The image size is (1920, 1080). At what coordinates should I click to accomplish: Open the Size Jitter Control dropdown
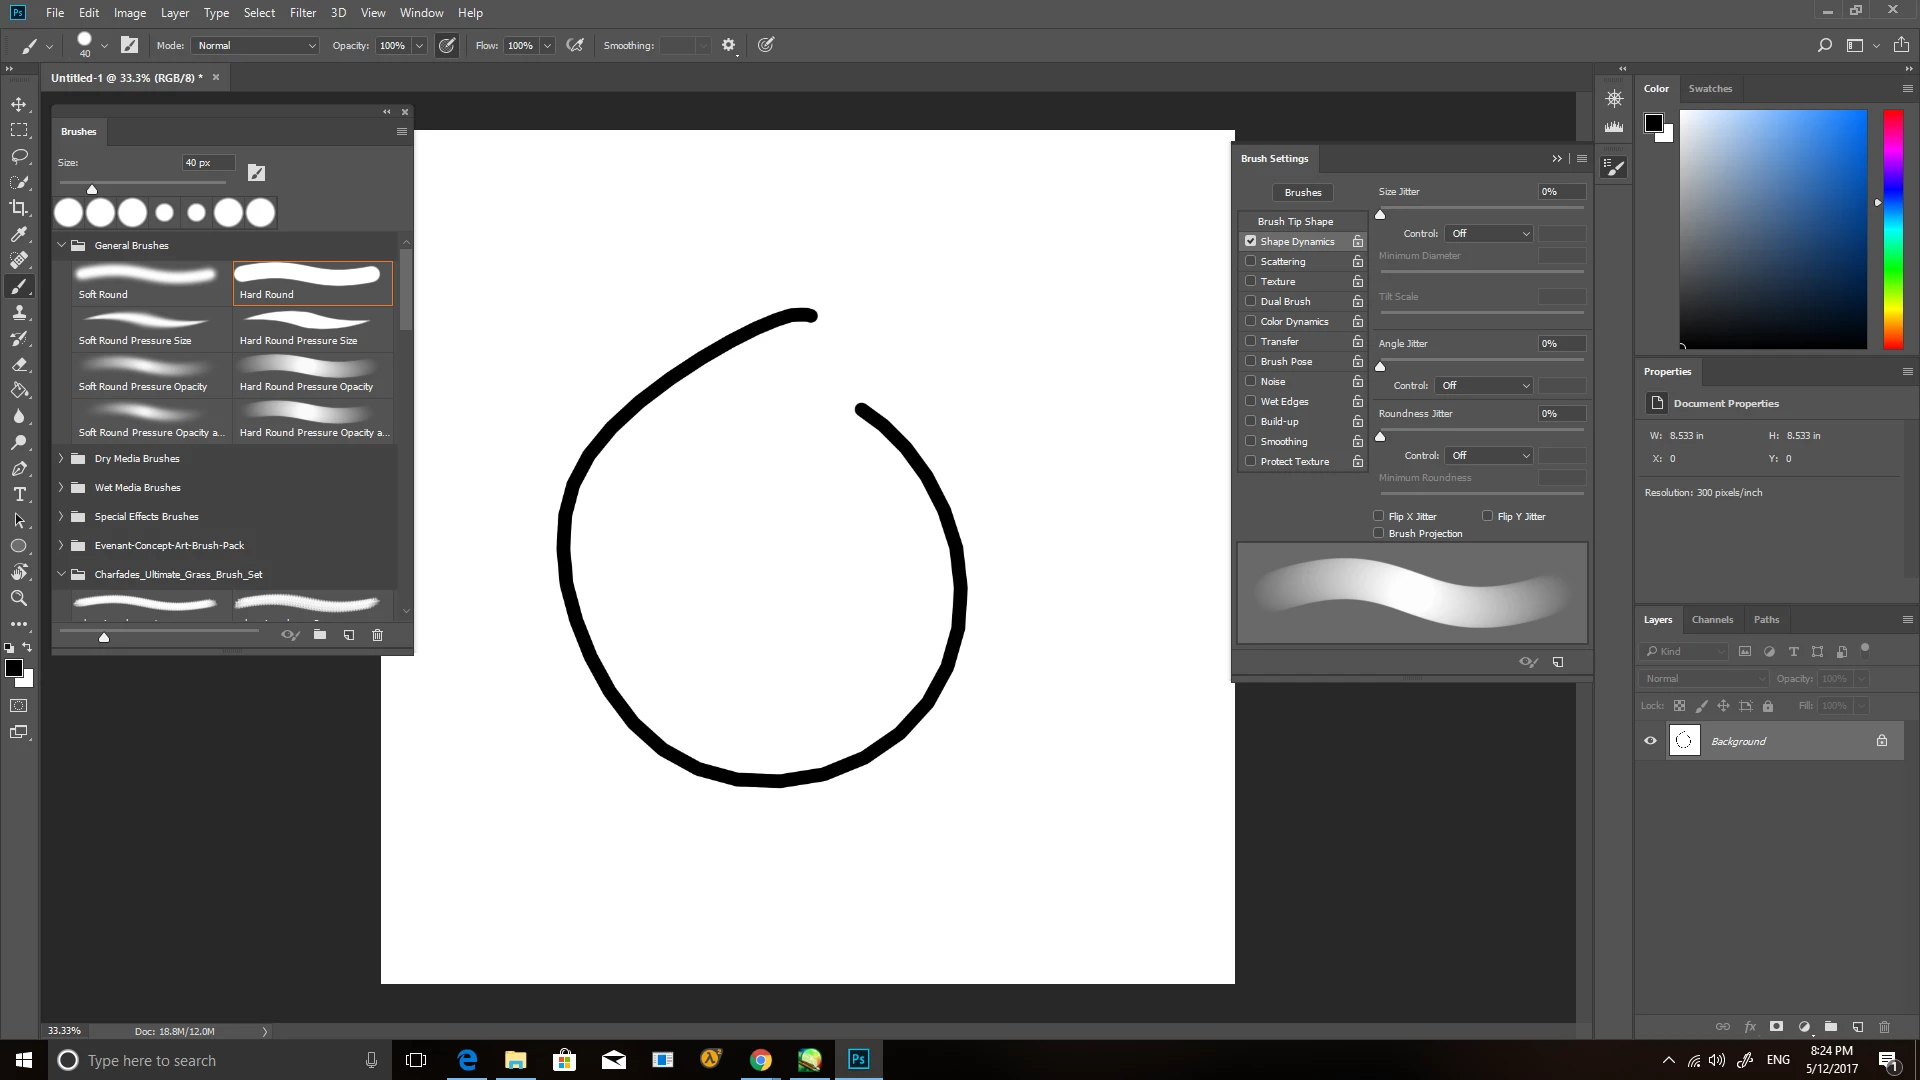click(1489, 233)
